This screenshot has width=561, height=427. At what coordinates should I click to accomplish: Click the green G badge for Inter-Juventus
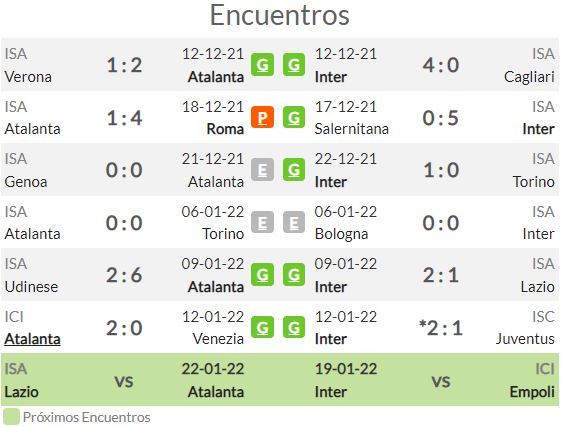[x=294, y=327]
